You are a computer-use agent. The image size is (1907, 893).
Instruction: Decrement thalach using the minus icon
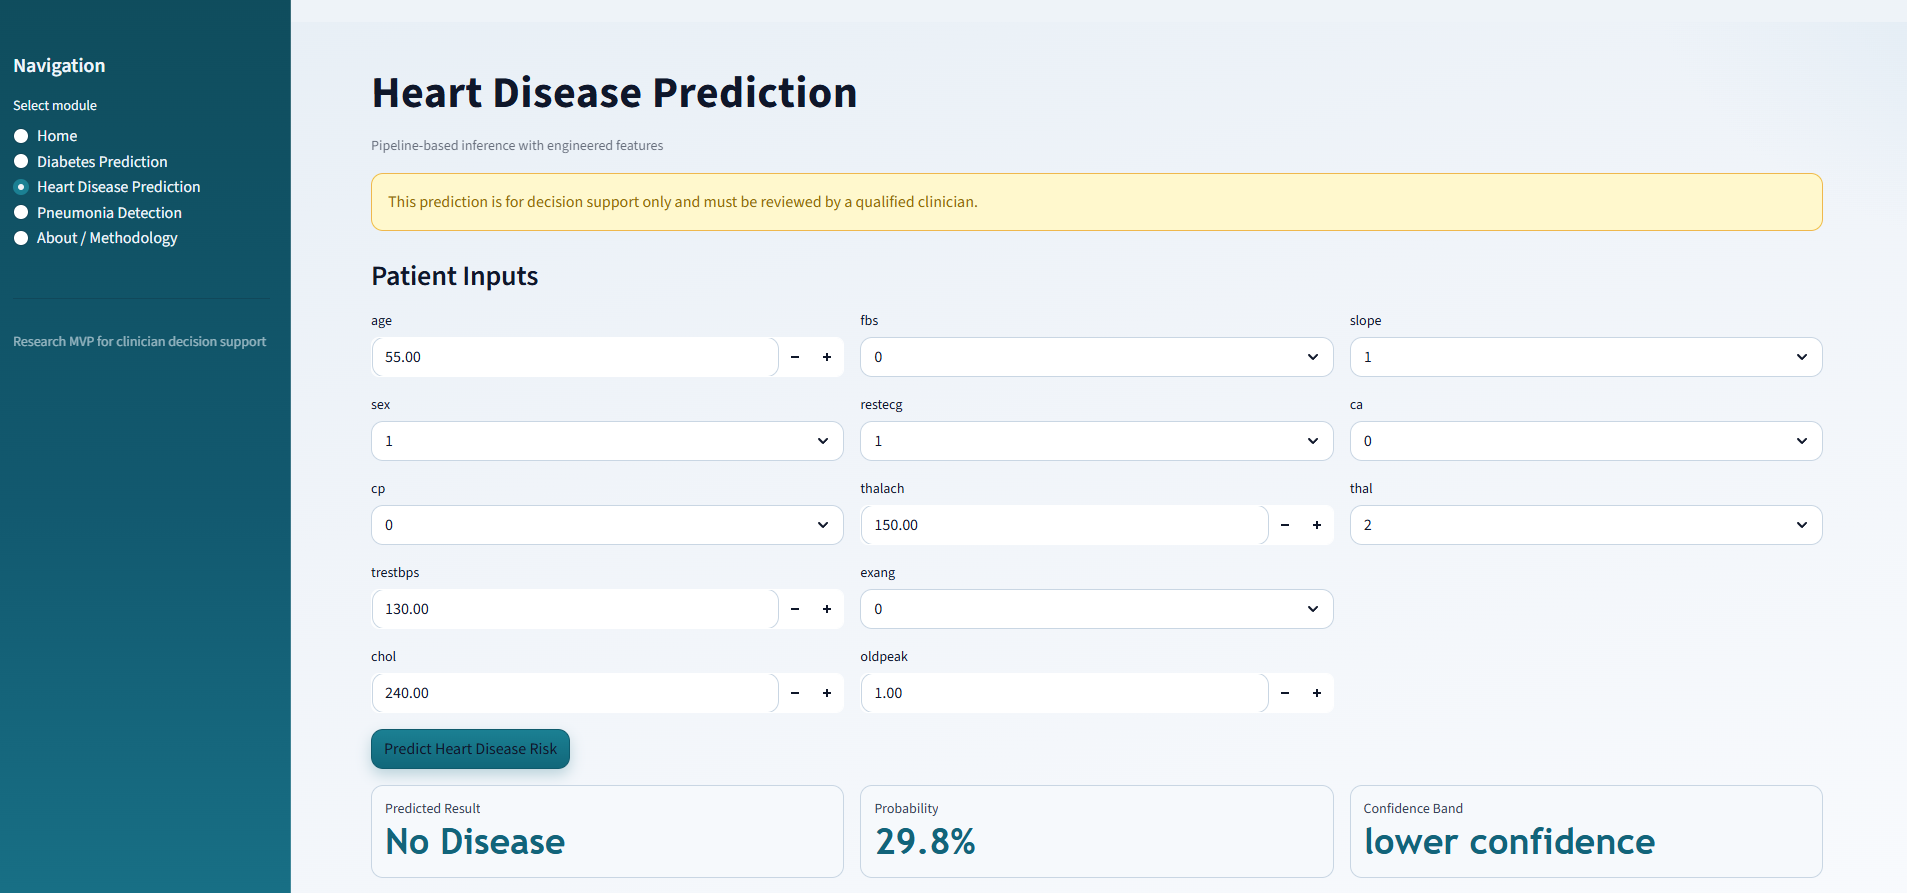(1285, 525)
